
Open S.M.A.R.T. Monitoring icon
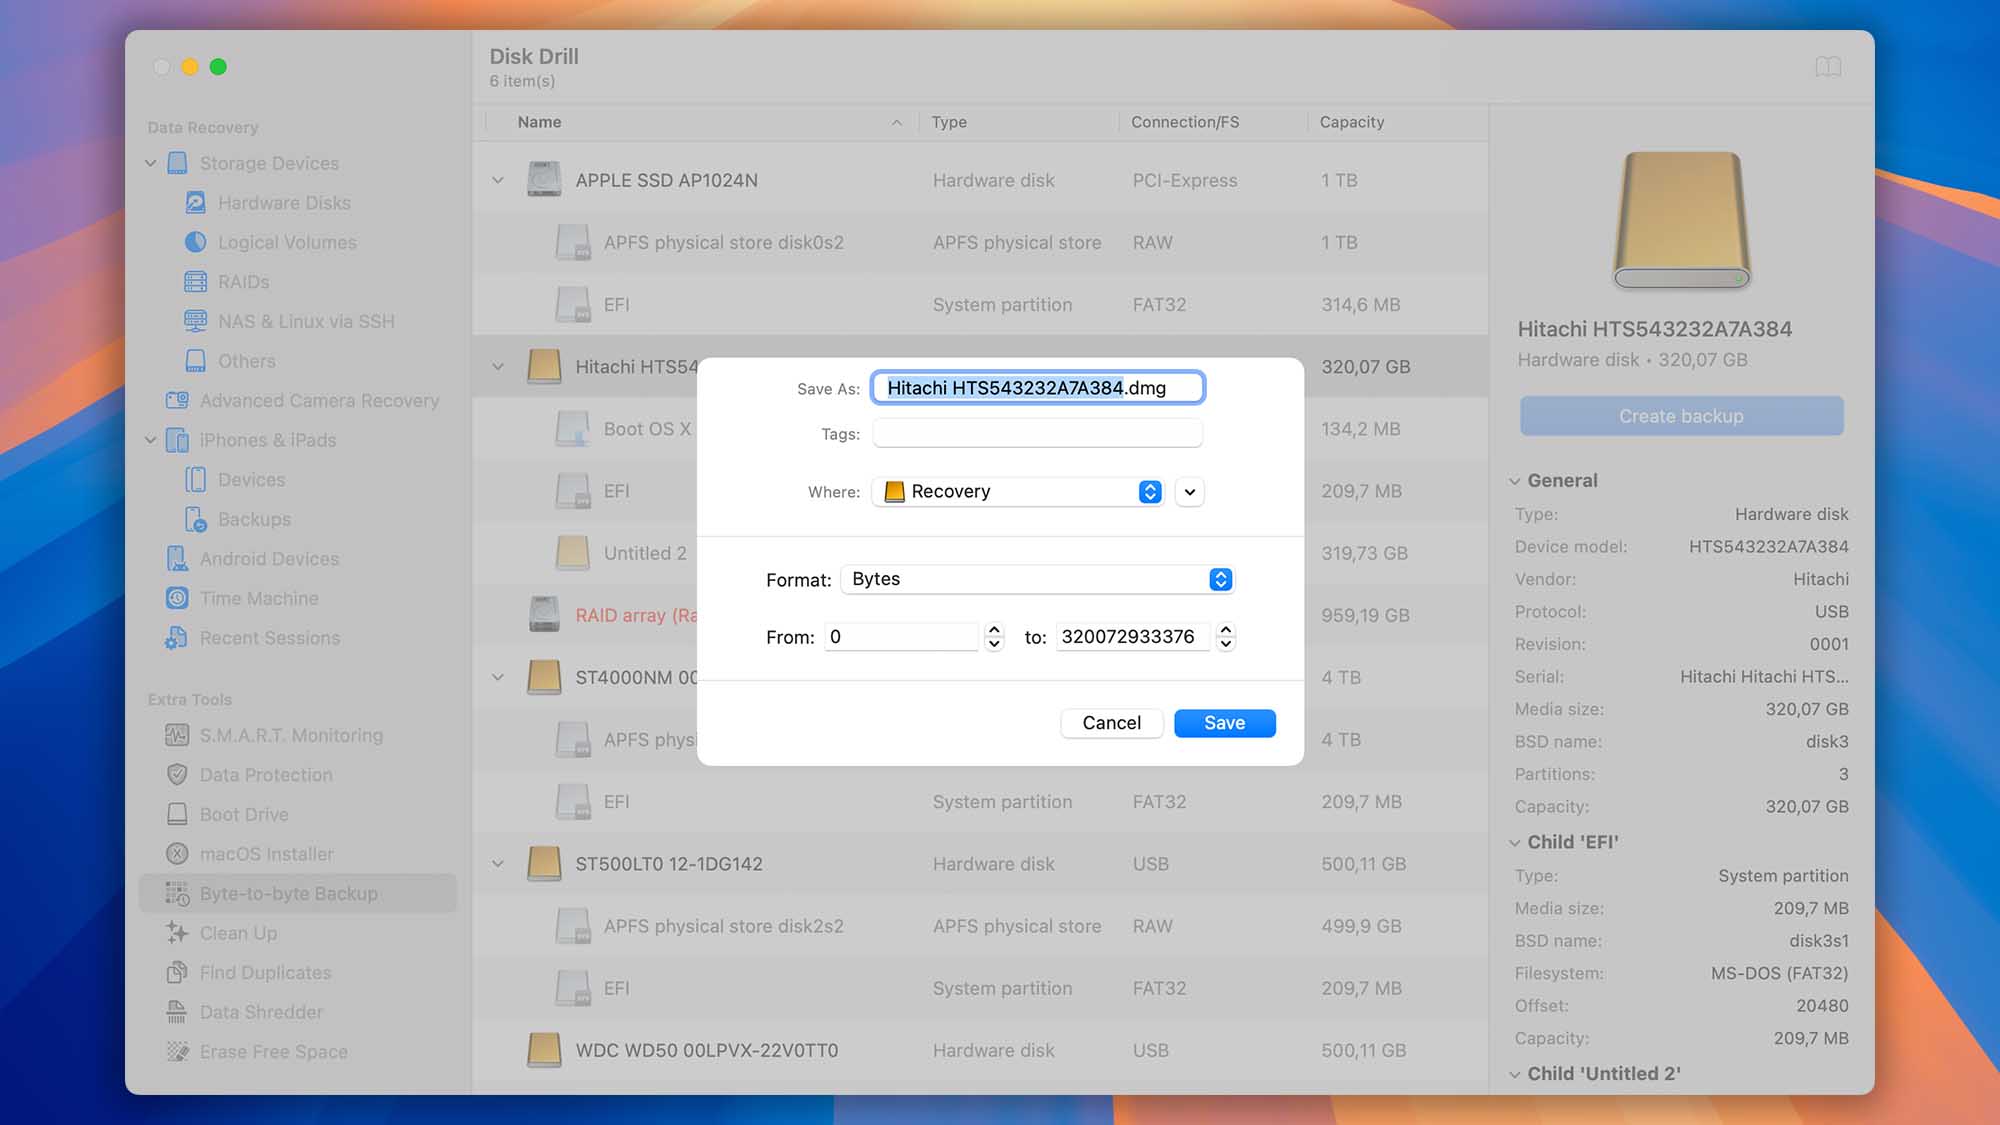pyautogui.click(x=177, y=735)
